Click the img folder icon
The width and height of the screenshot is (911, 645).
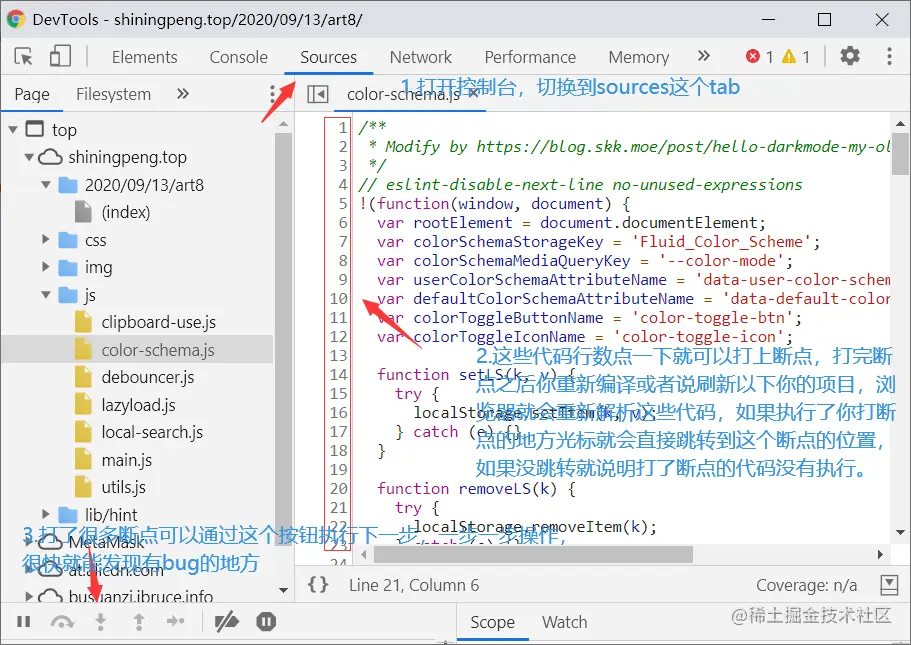point(68,267)
